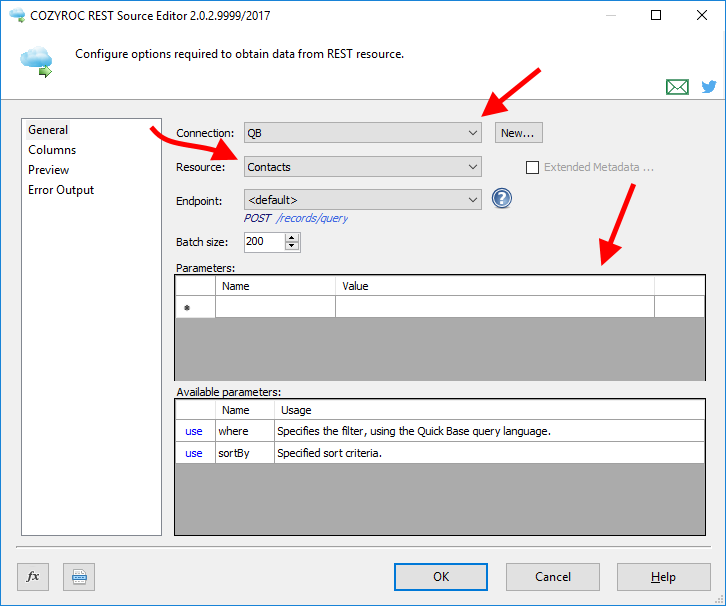
Task: Click the empty Name cell in Parameters
Action: 275,307
